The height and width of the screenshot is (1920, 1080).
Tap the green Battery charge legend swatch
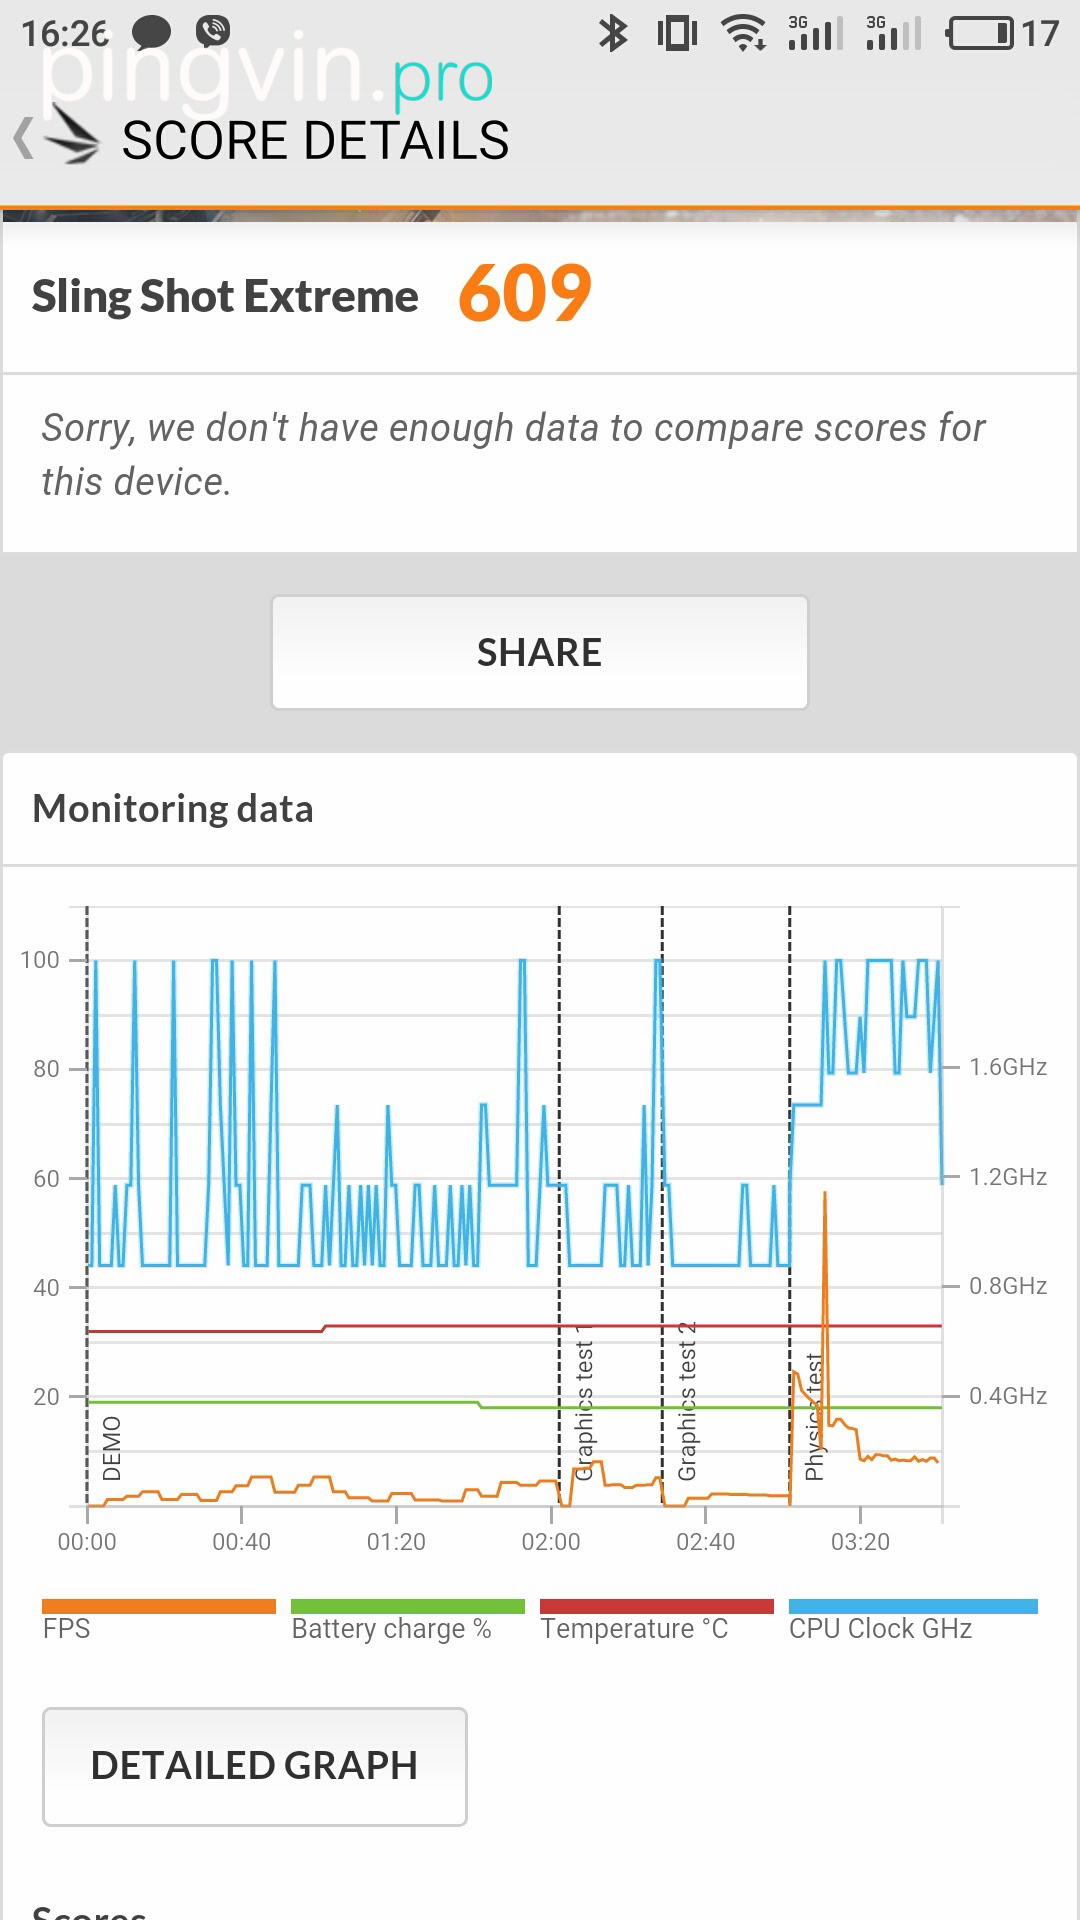click(407, 1606)
